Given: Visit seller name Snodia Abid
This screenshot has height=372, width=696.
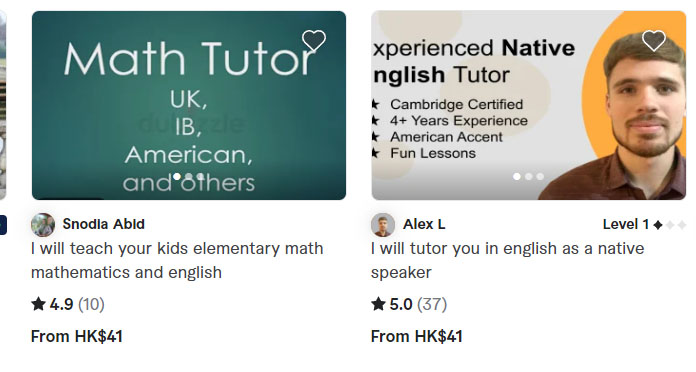Looking at the screenshot, I should (103, 224).
